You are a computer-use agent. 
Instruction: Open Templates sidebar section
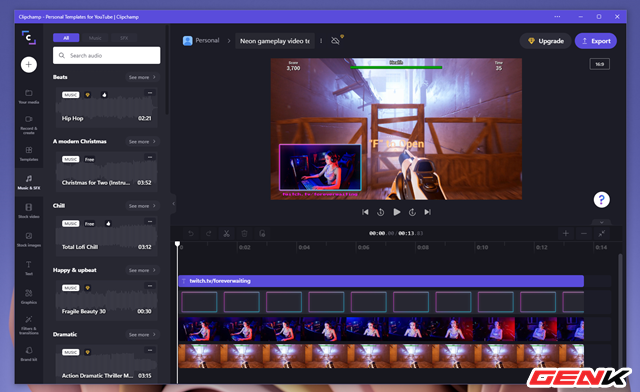tap(29, 154)
